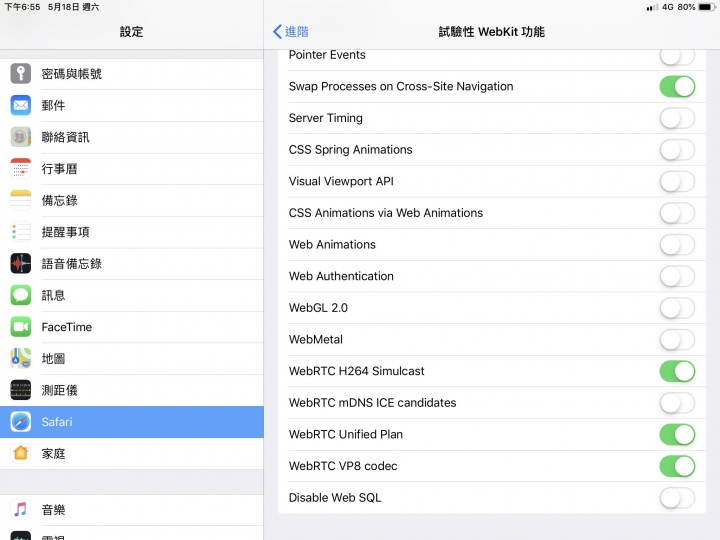This screenshot has height=540, width=720.
Task: Open 郵件 settings row
Action: 132,105
